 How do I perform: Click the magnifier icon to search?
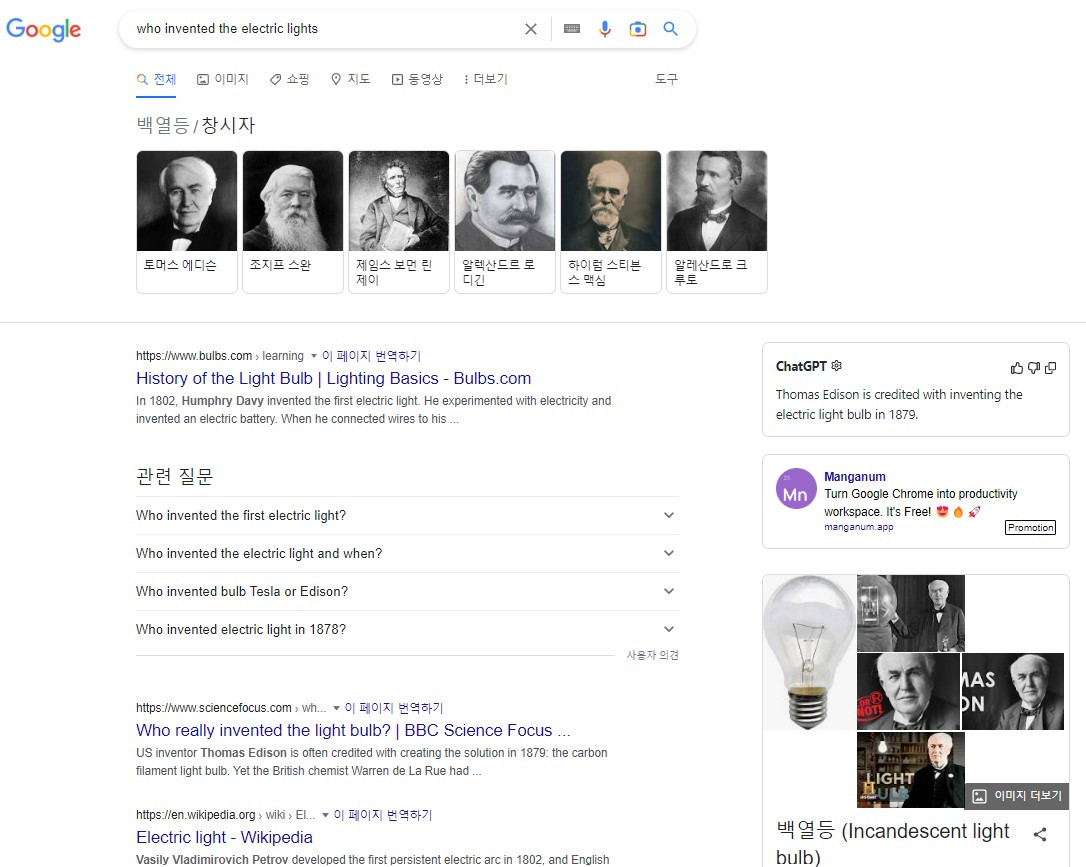point(671,29)
